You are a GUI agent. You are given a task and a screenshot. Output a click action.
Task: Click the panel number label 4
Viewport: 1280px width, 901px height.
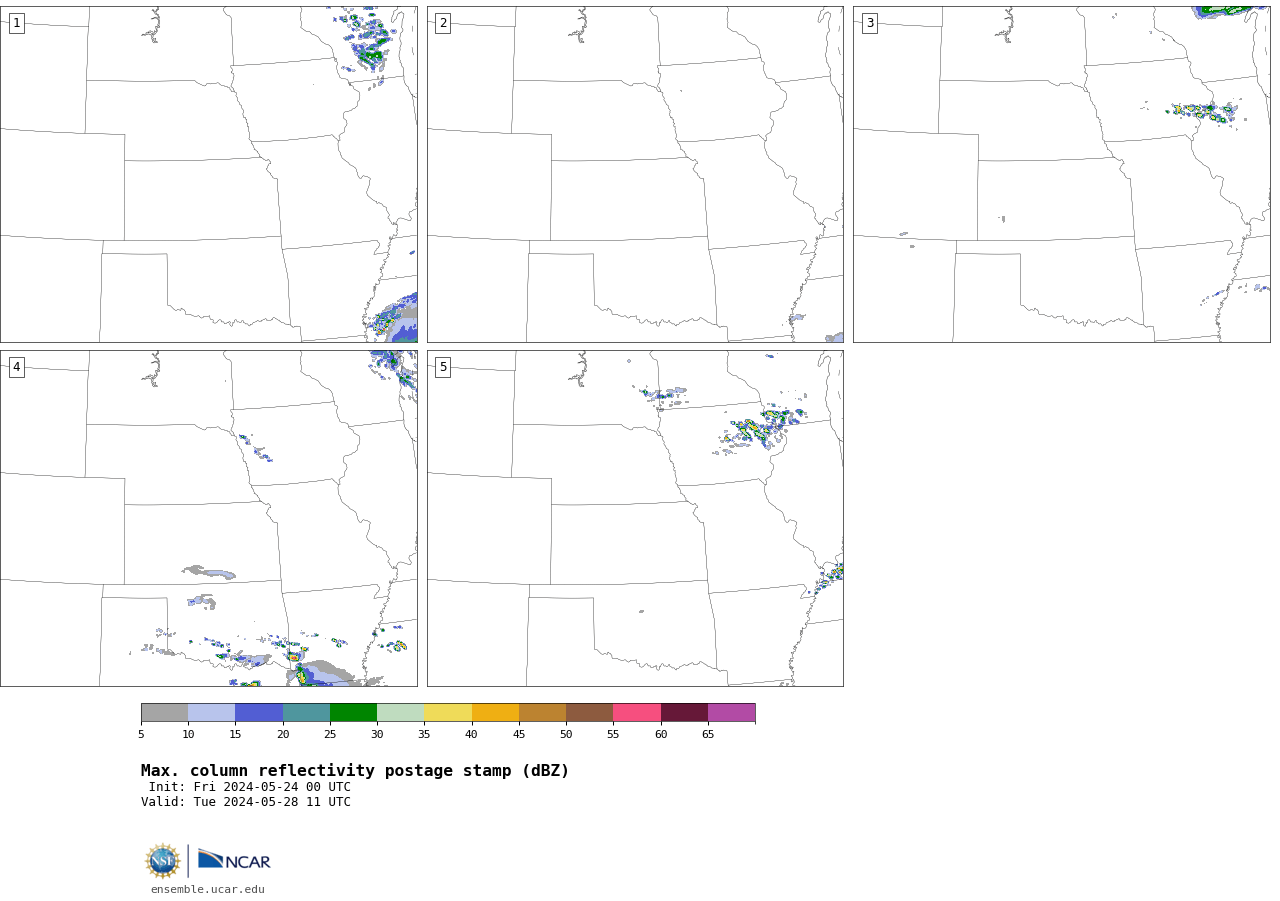point(17,367)
